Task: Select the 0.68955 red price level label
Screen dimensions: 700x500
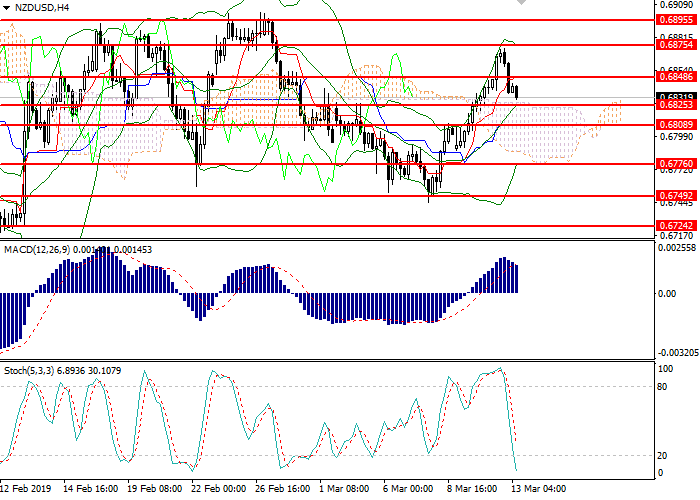Action: coord(674,19)
